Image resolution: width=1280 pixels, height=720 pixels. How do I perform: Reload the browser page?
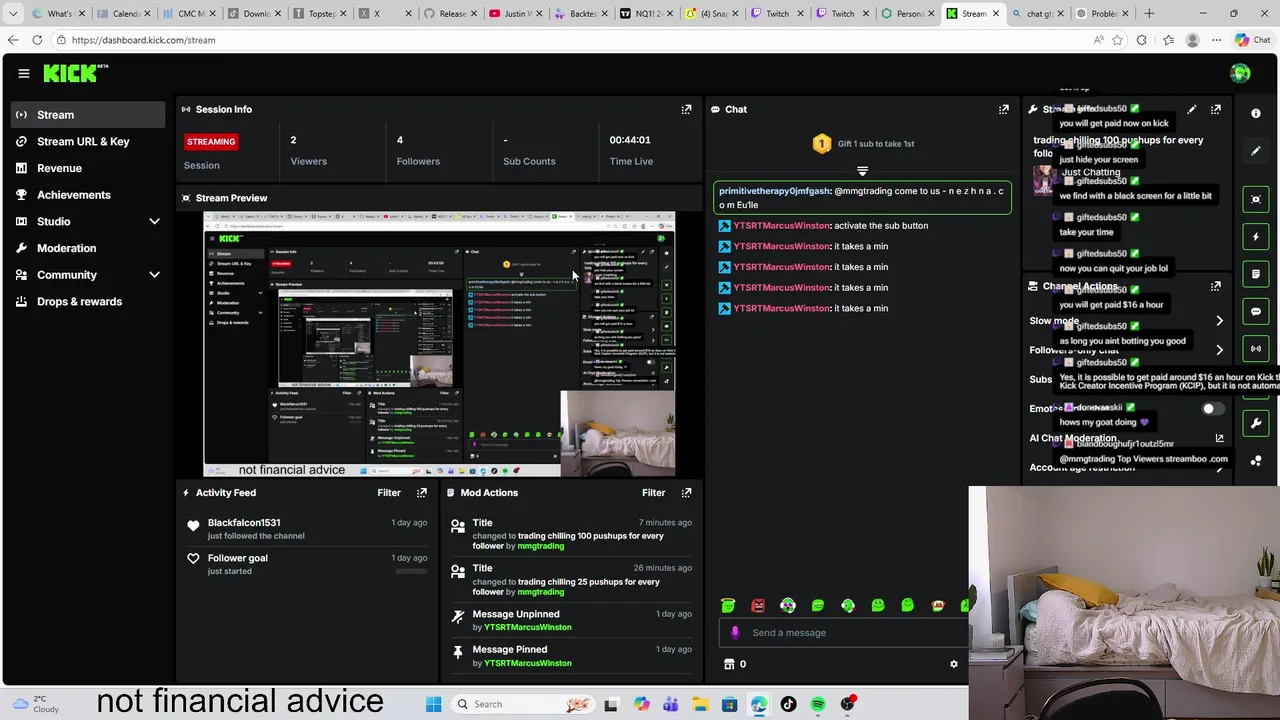(37, 40)
